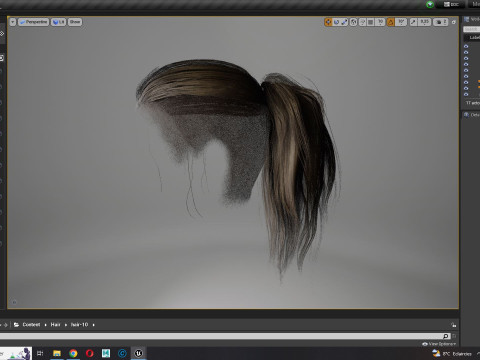This screenshot has height=360, width=480.
Task: Select the Translate gizmo tool
Action: pyautogui.click(x=328, y=22)
